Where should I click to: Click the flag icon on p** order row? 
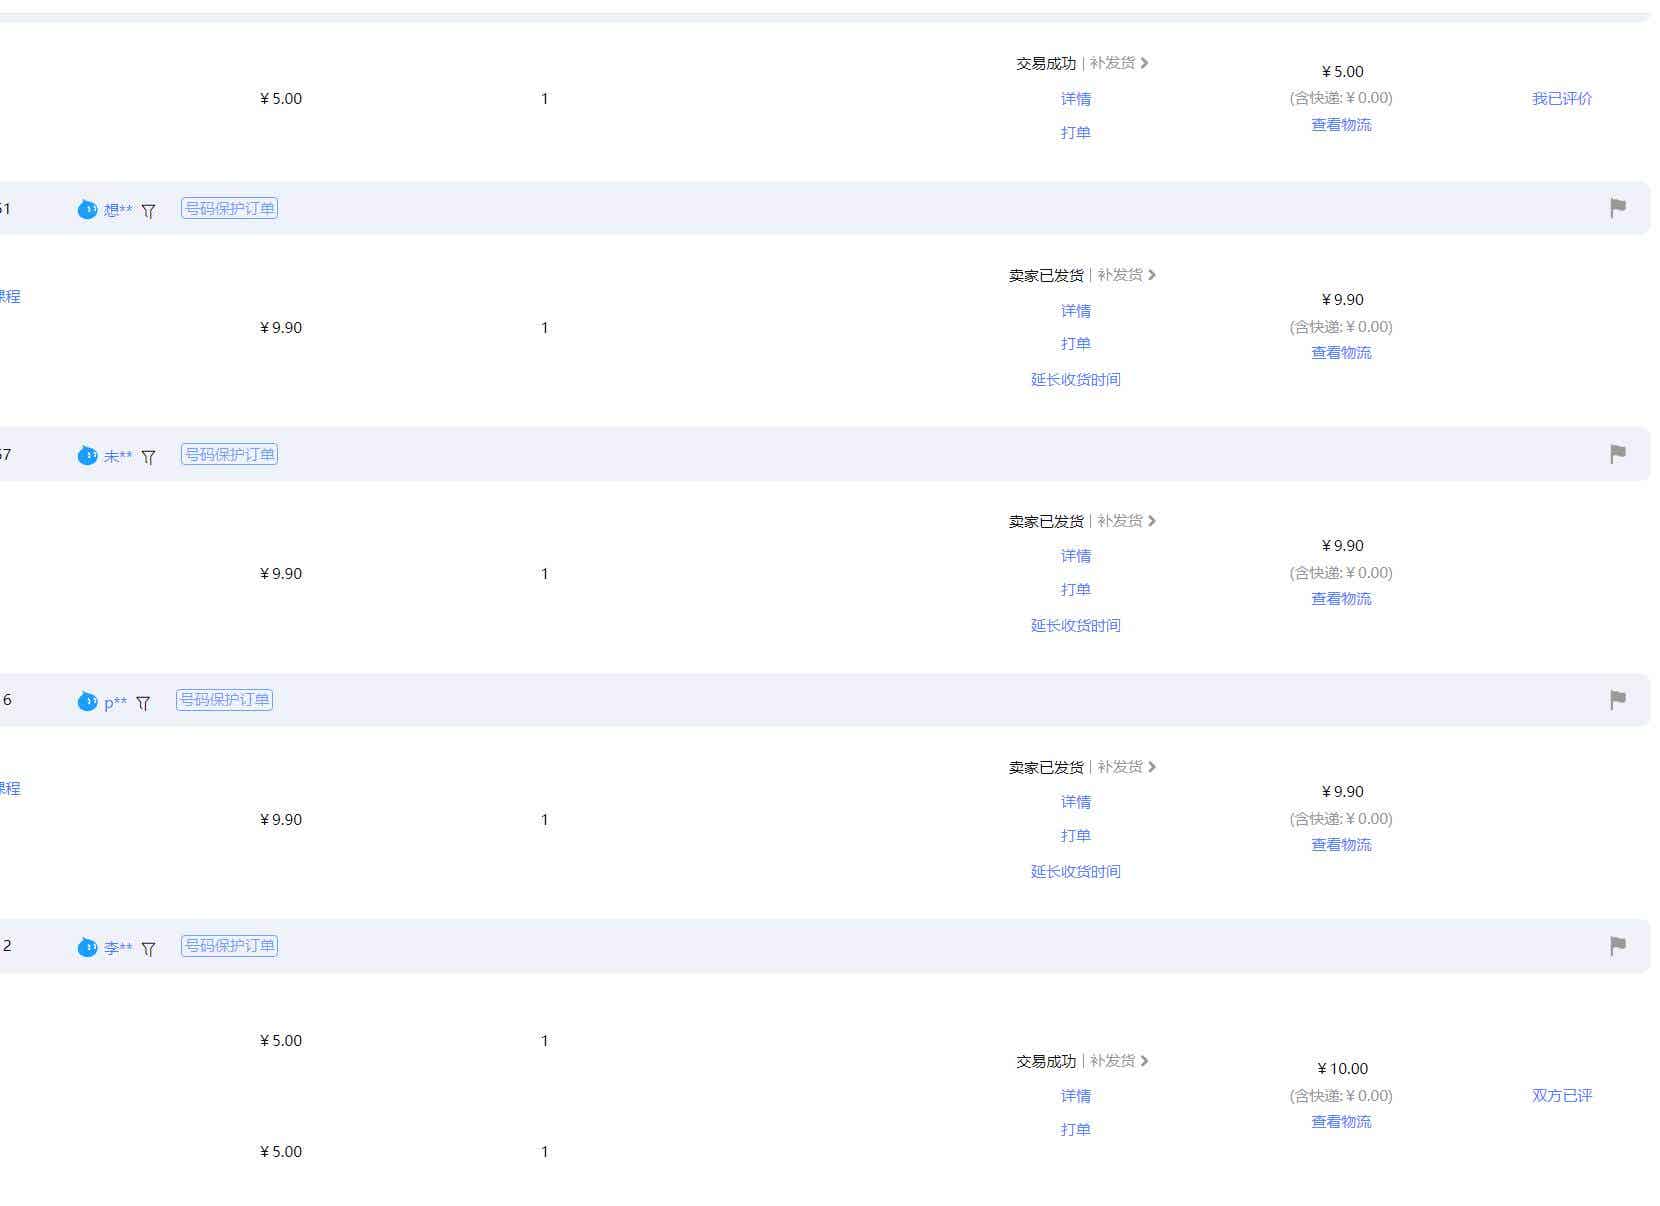(x=1617, y=700)
